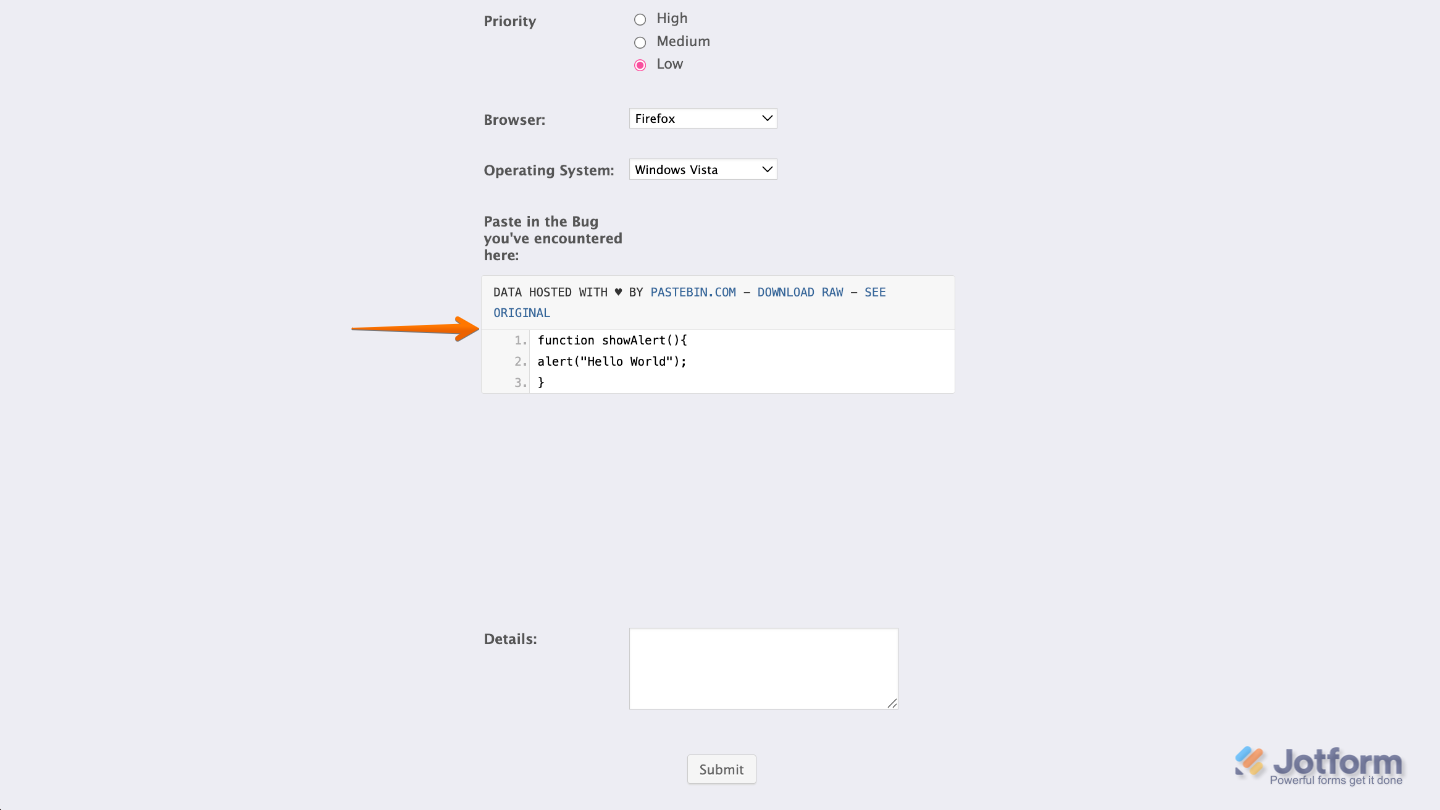Open the Browser dropdown showing Firefox
Screen dimensions: 1440x810
click(702, 118)
